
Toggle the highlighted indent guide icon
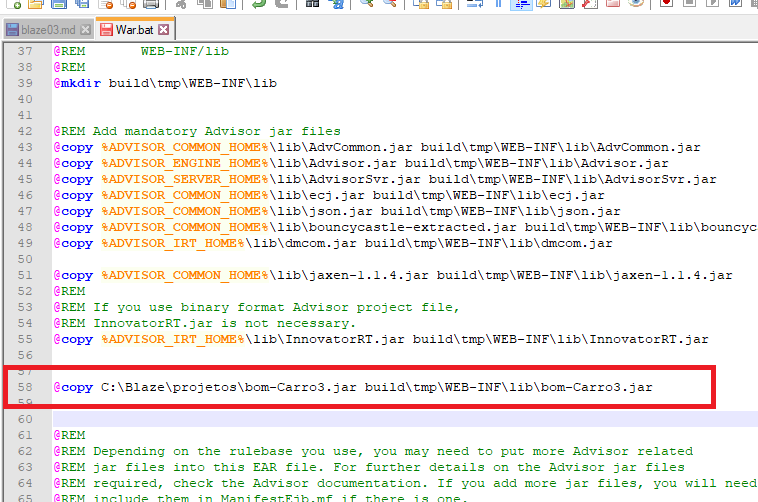[x=521, y=4]
